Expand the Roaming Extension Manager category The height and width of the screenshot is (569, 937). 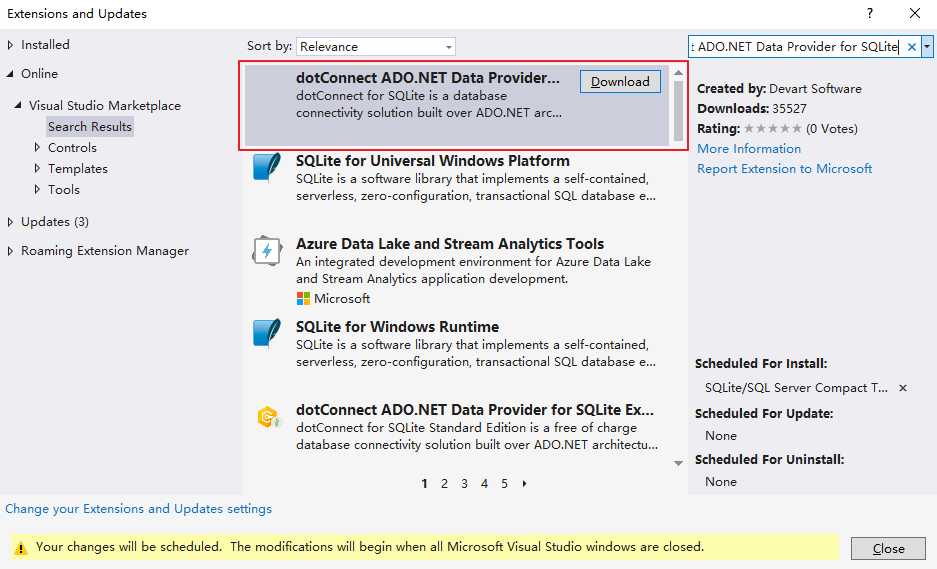(x=10, y=251)
